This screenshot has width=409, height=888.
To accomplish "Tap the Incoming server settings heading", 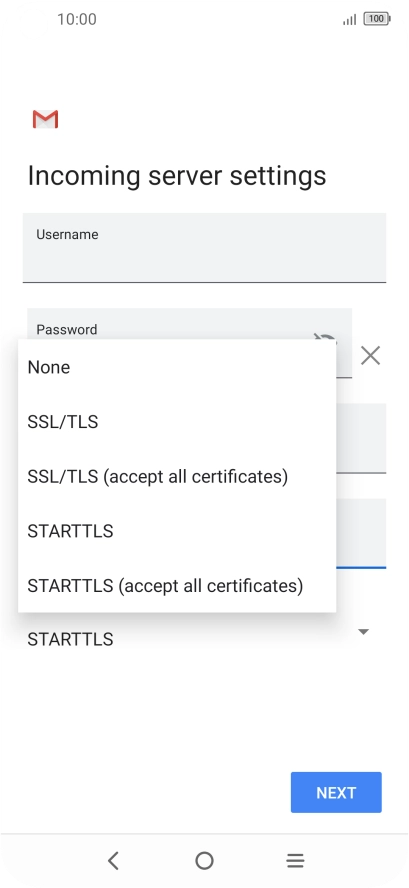I will click(177, 176).
